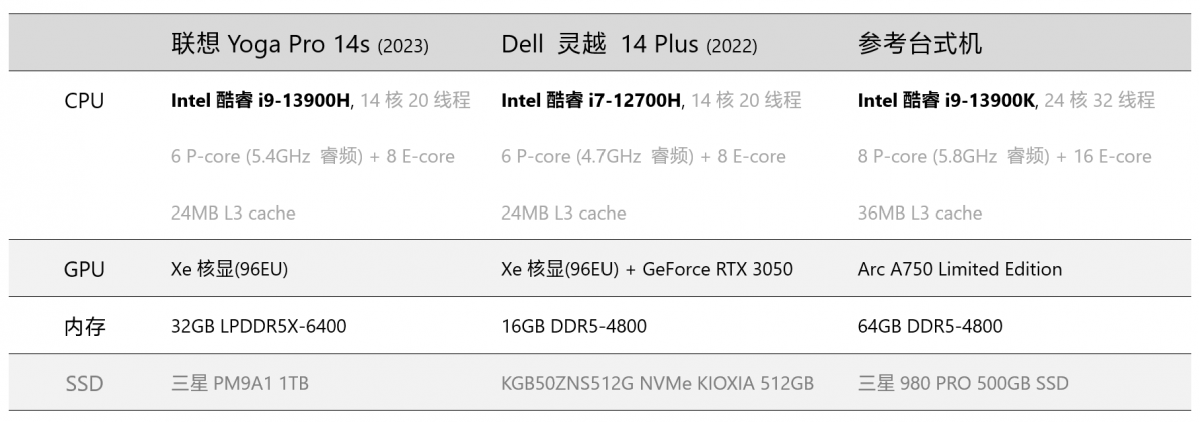The height and width of the screenshot is (422, 1200).
Task: Click the 36MB L3 cache cell
Action: [x=920, y=213]
